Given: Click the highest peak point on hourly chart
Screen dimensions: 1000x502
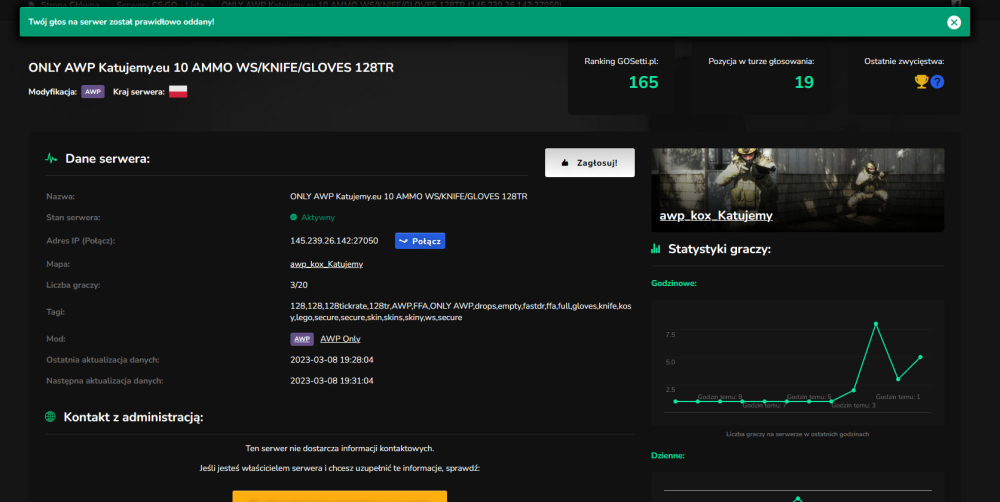Looking at the screenshot, I should point(876,324).
